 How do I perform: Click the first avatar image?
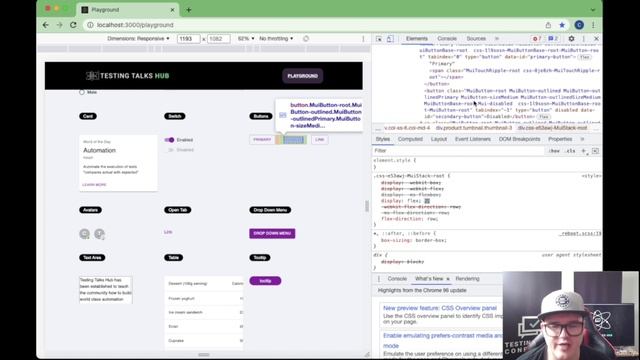click(x=84, y=234)
